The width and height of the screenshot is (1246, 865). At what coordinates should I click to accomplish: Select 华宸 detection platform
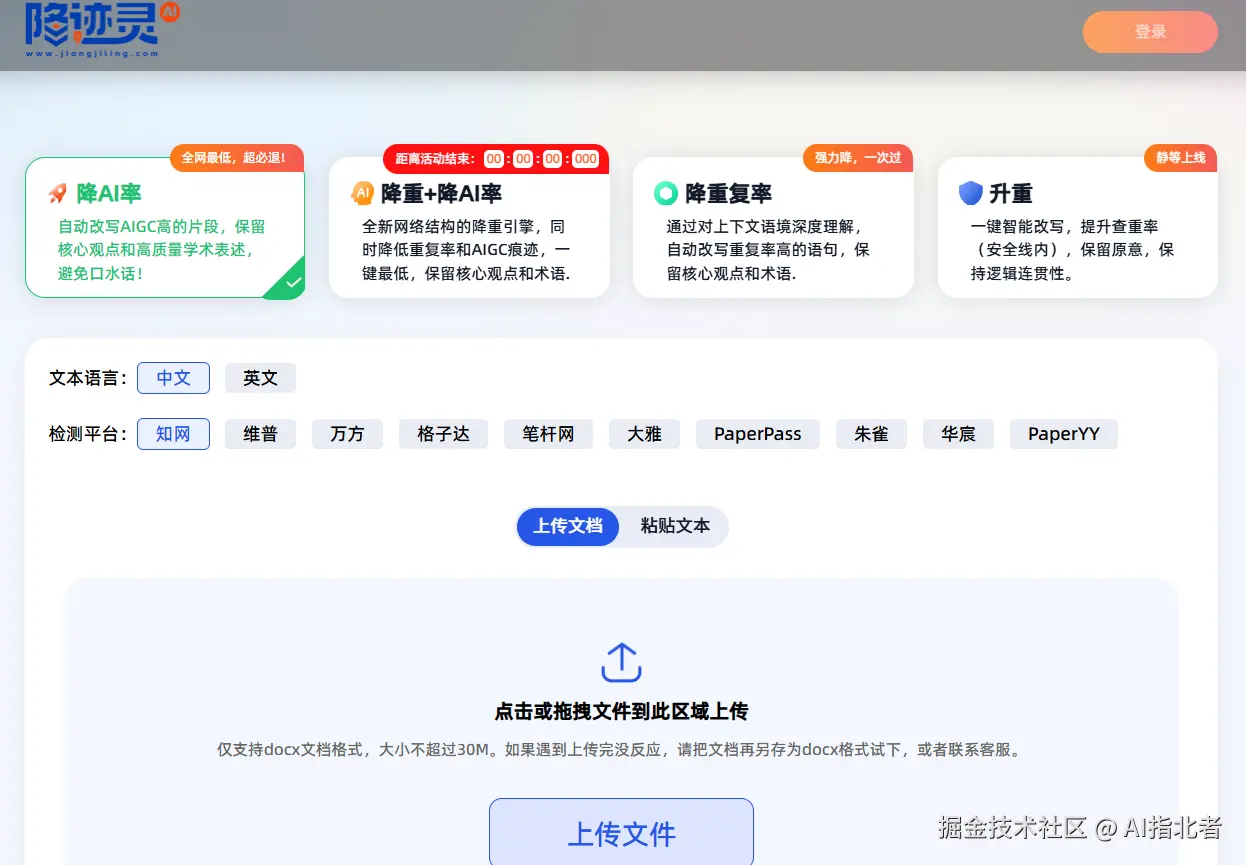tap(958, 434)
